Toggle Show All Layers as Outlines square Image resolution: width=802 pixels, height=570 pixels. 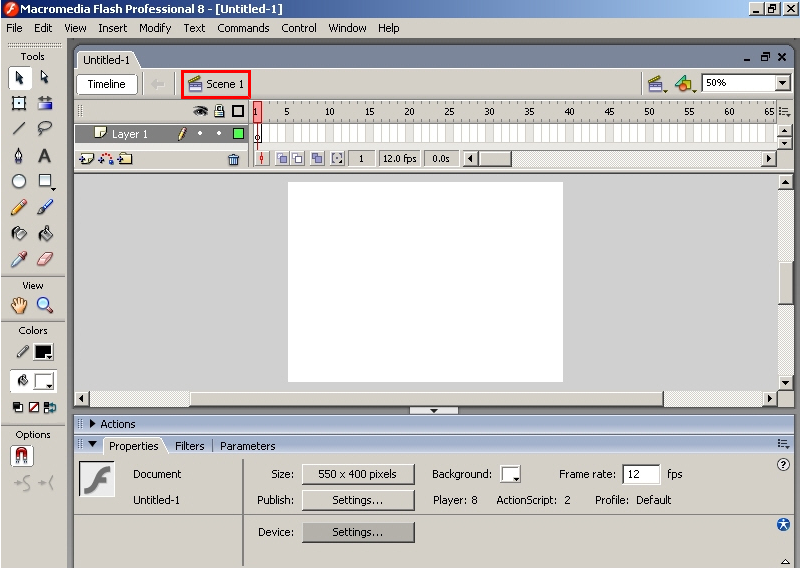(238, 111)
